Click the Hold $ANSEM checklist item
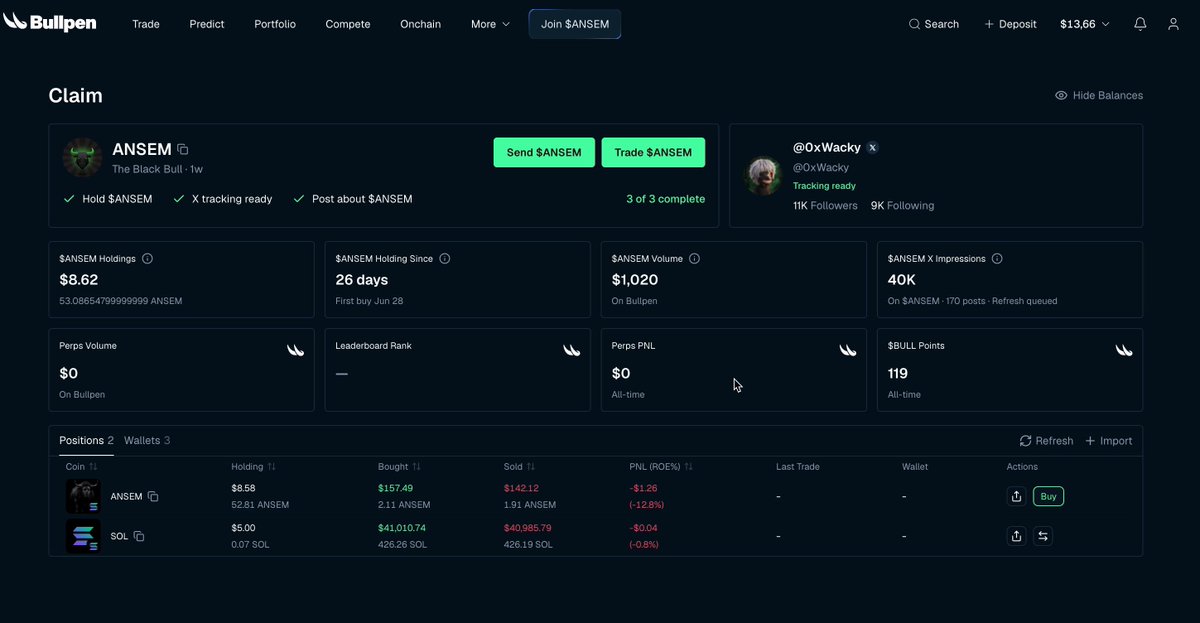The width and height of the screenshot is (1200, 623). [108, 199]
